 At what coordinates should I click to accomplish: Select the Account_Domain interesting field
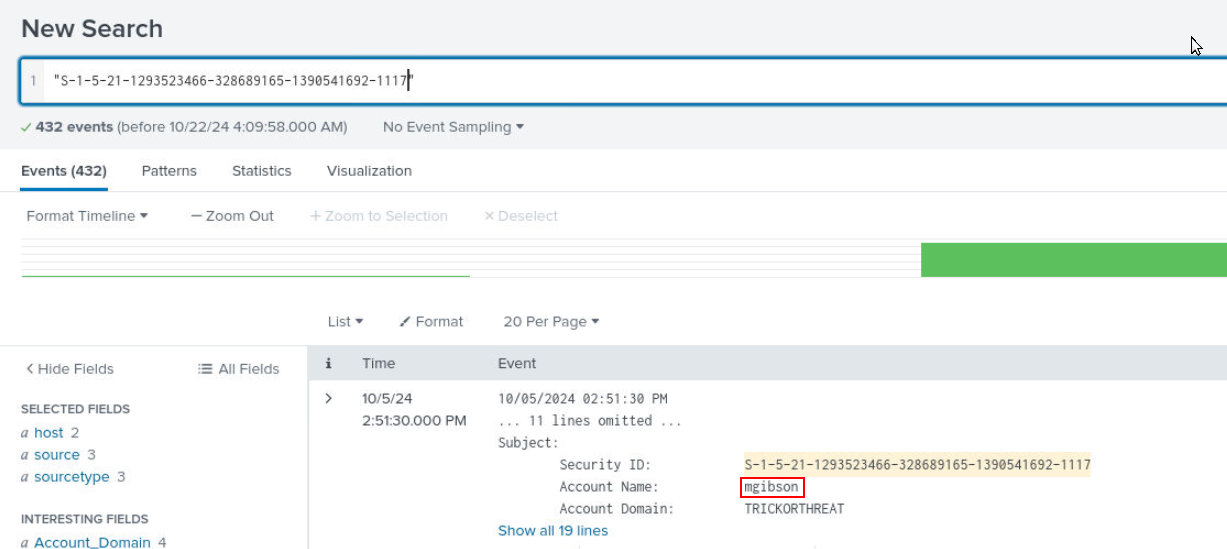[92, 542]
